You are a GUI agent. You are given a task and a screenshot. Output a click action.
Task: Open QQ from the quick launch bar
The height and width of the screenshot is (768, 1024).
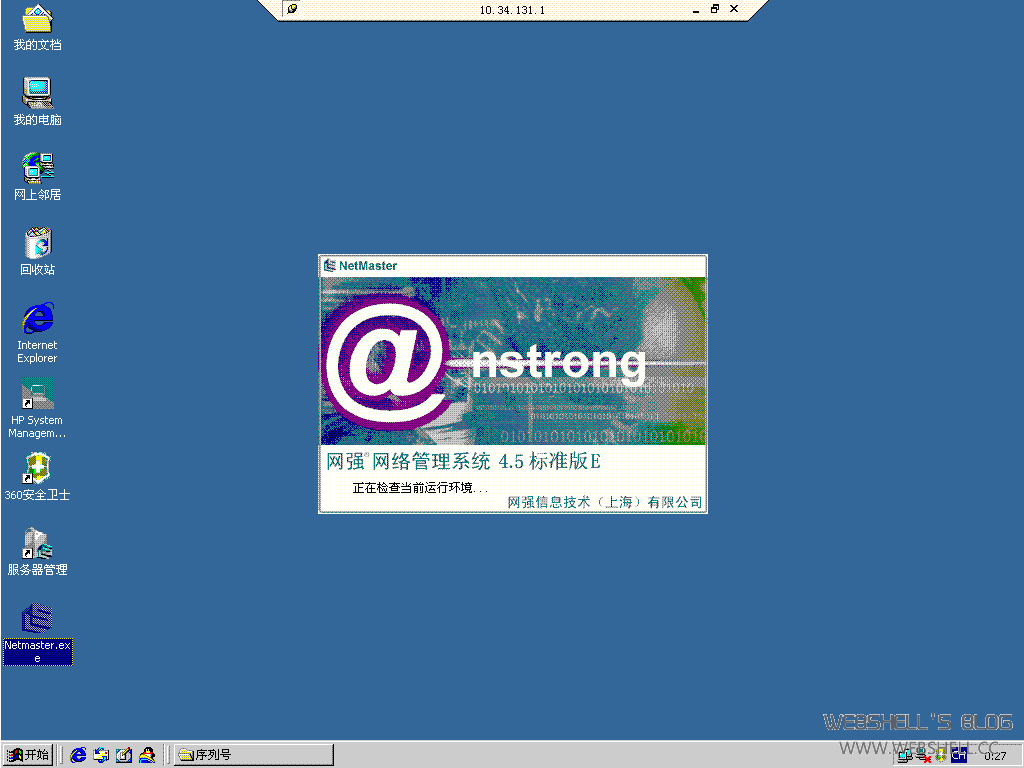[147, 755]
